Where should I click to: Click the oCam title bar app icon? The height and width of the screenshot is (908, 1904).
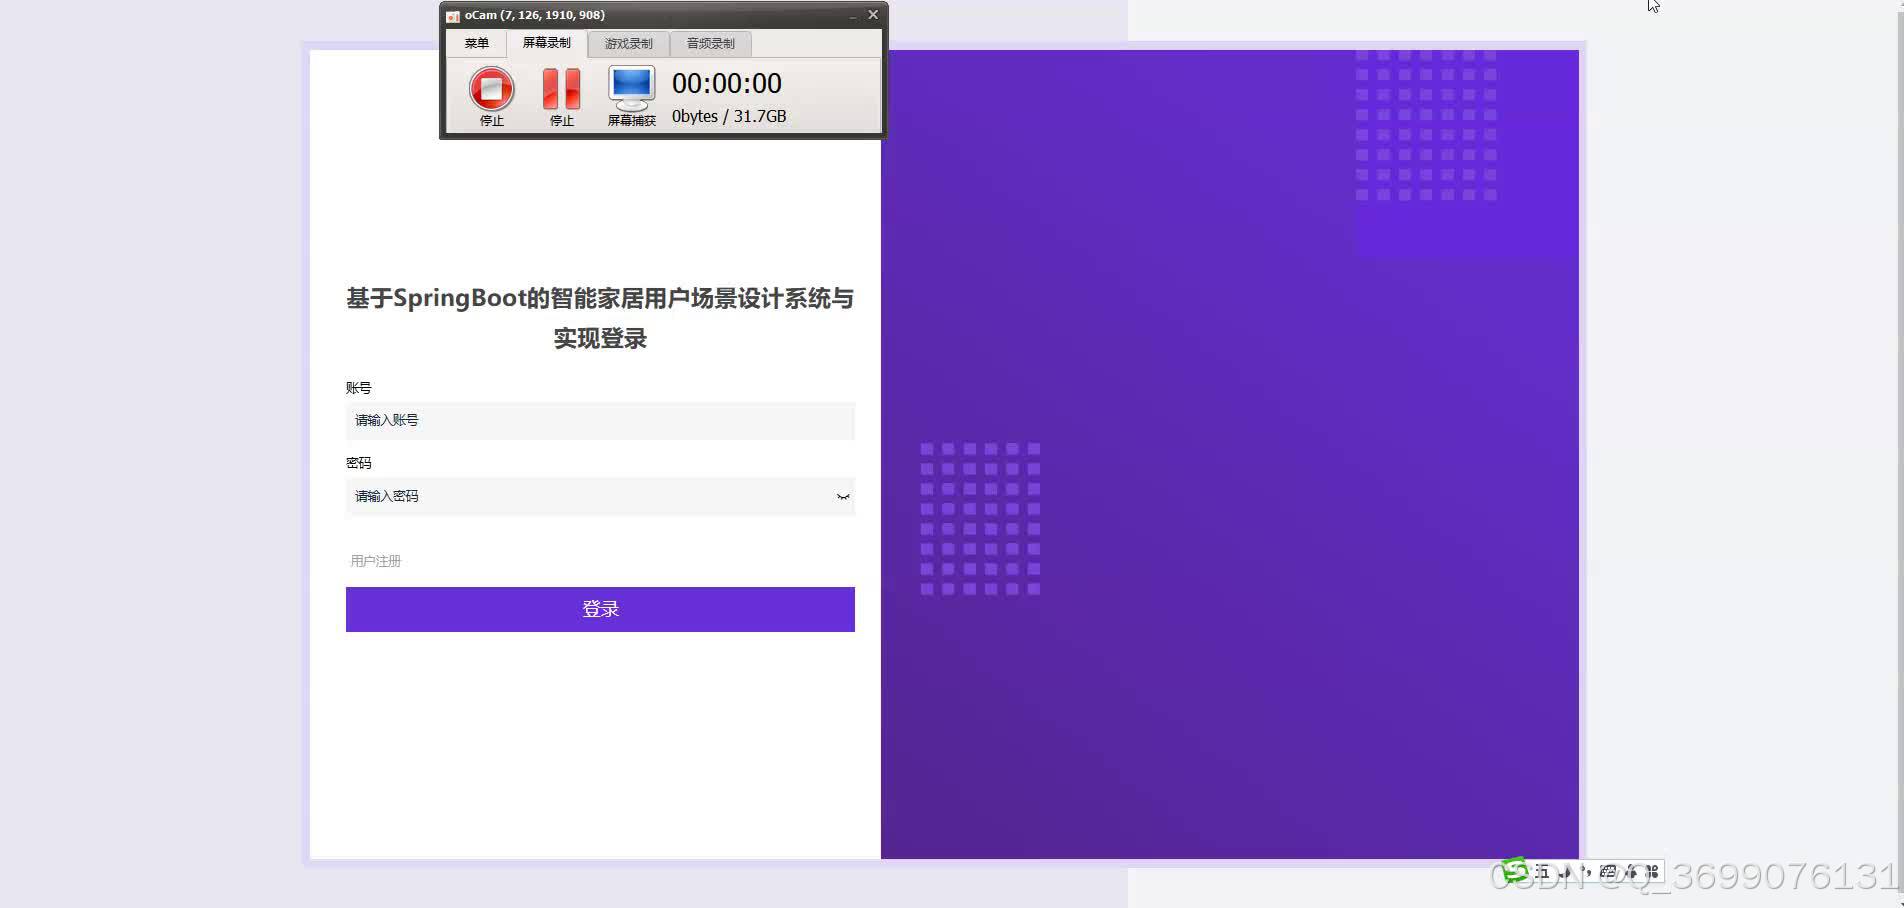pyautogui.click(x=453, y=16)
